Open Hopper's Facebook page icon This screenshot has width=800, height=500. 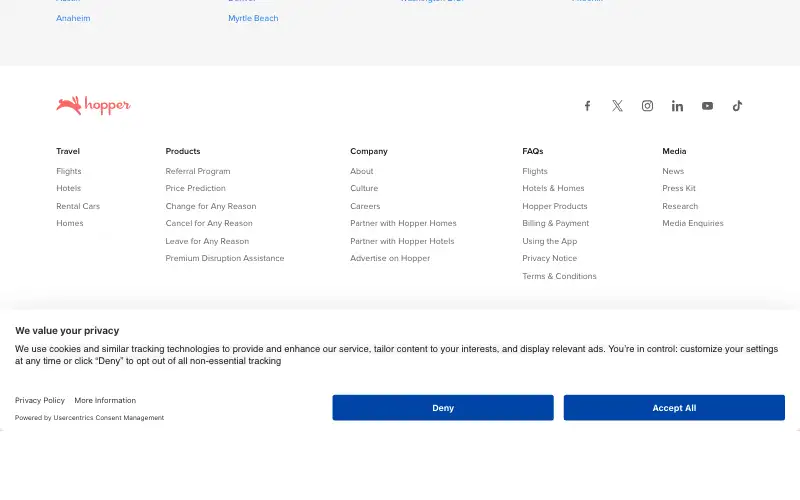coord(587,106)
